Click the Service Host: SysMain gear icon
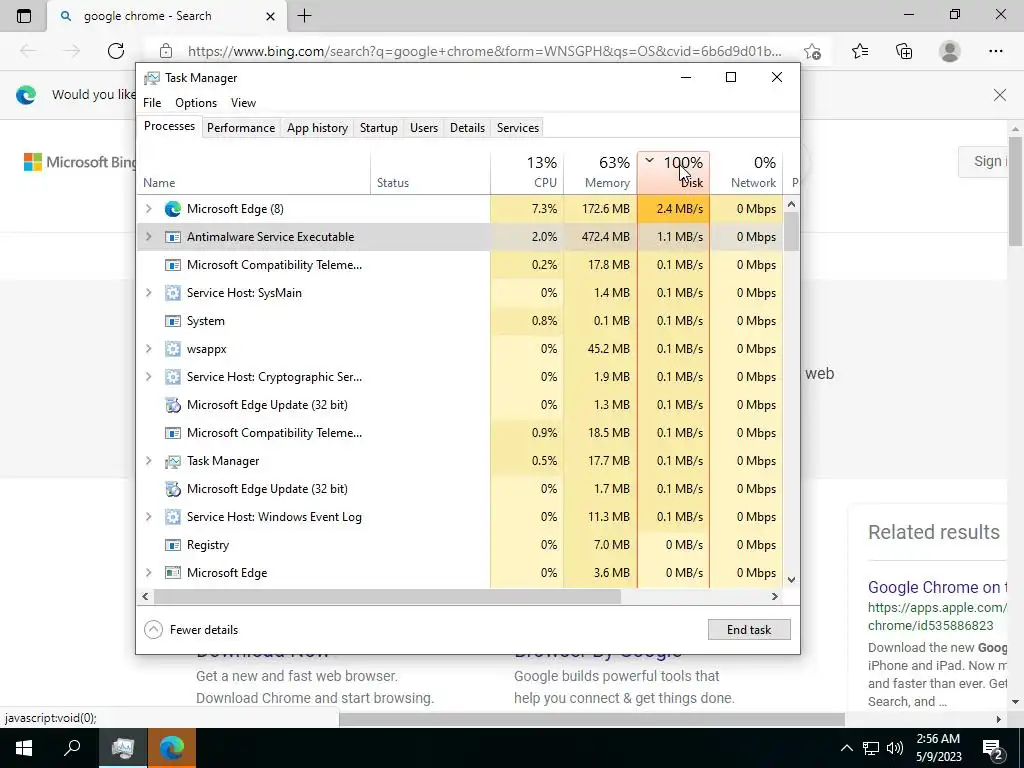The height and width of the screenshot is (768, 1024). 172,293
